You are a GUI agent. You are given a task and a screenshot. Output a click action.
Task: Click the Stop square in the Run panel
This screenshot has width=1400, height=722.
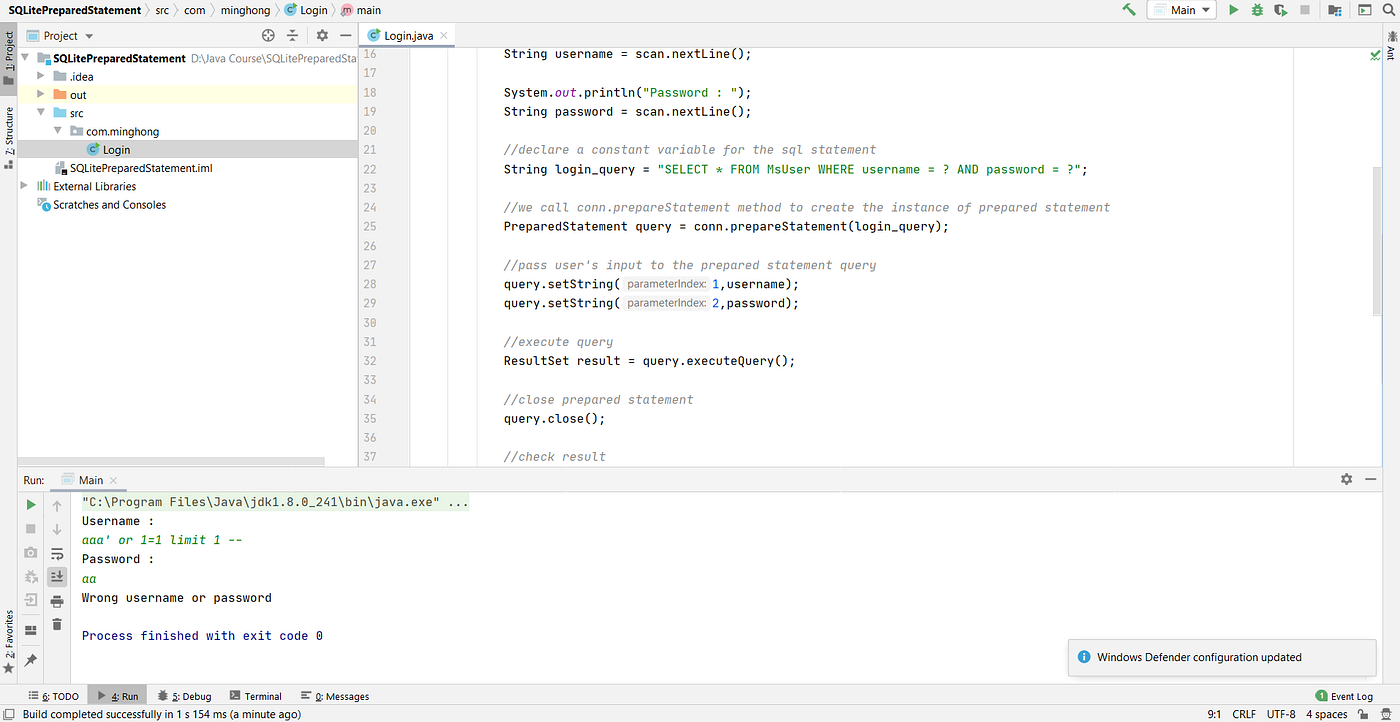click(x=31, y=529)
